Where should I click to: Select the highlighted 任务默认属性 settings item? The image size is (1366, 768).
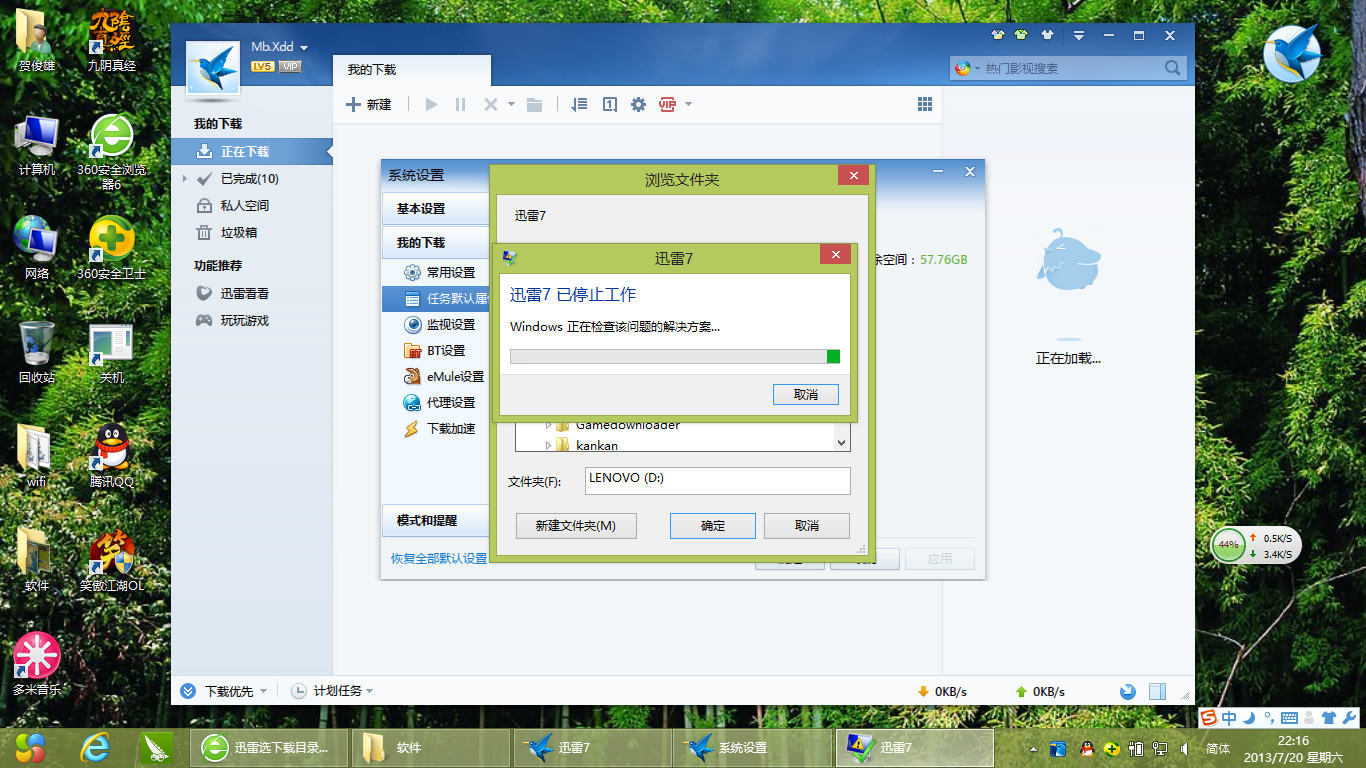[x=436, y=298]
